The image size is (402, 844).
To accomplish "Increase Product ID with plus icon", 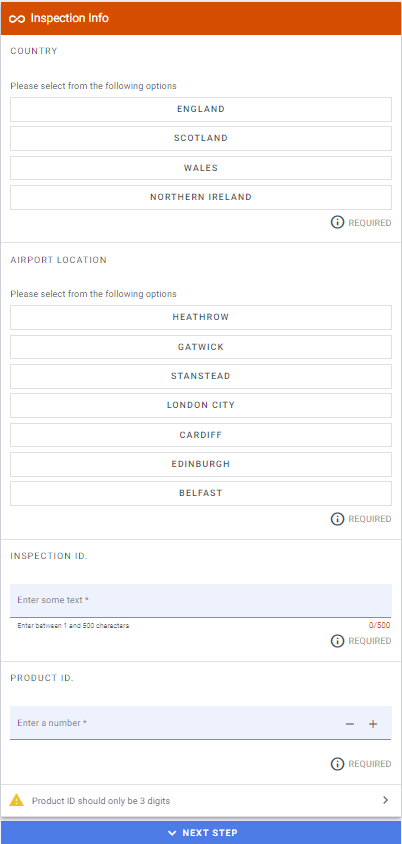I will (373, 724).
